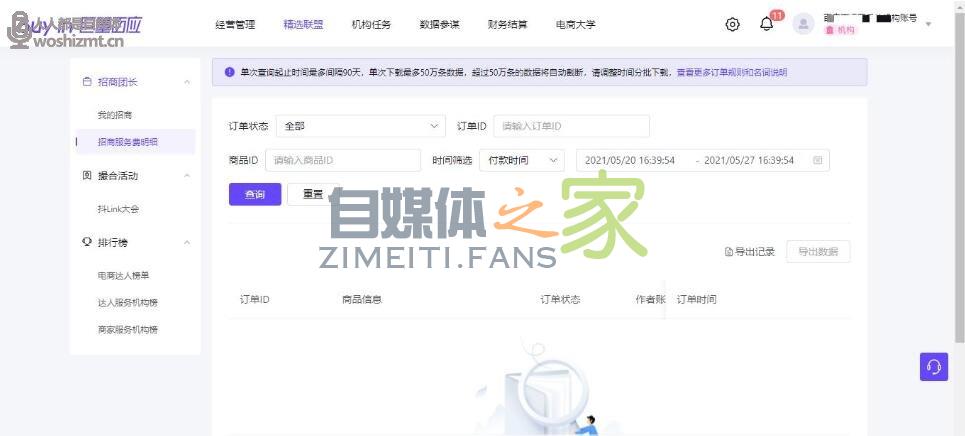965x436 pixels.
Task: Open the 电商大学 top menu
Action: (575, 25)
